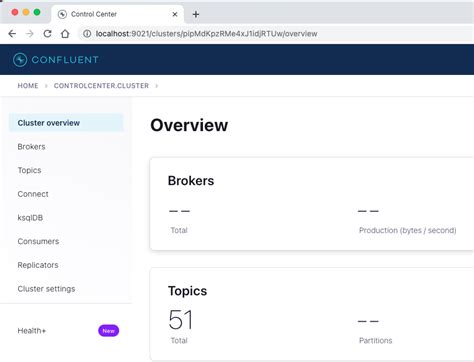The height and width of the screenshot is (362, 474).
Task: Click the purple New badge
Action: 108,331
